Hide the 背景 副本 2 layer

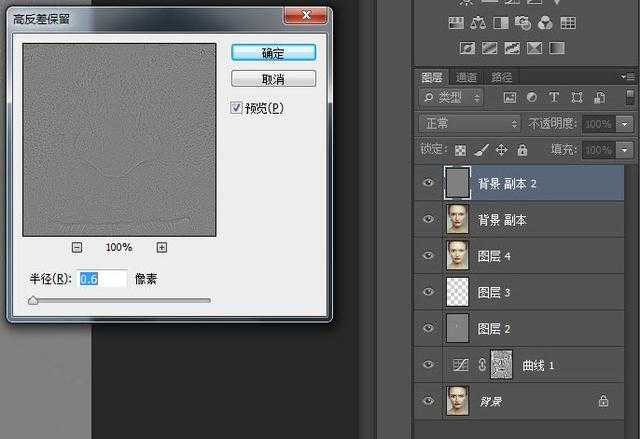tap(429, 183)
